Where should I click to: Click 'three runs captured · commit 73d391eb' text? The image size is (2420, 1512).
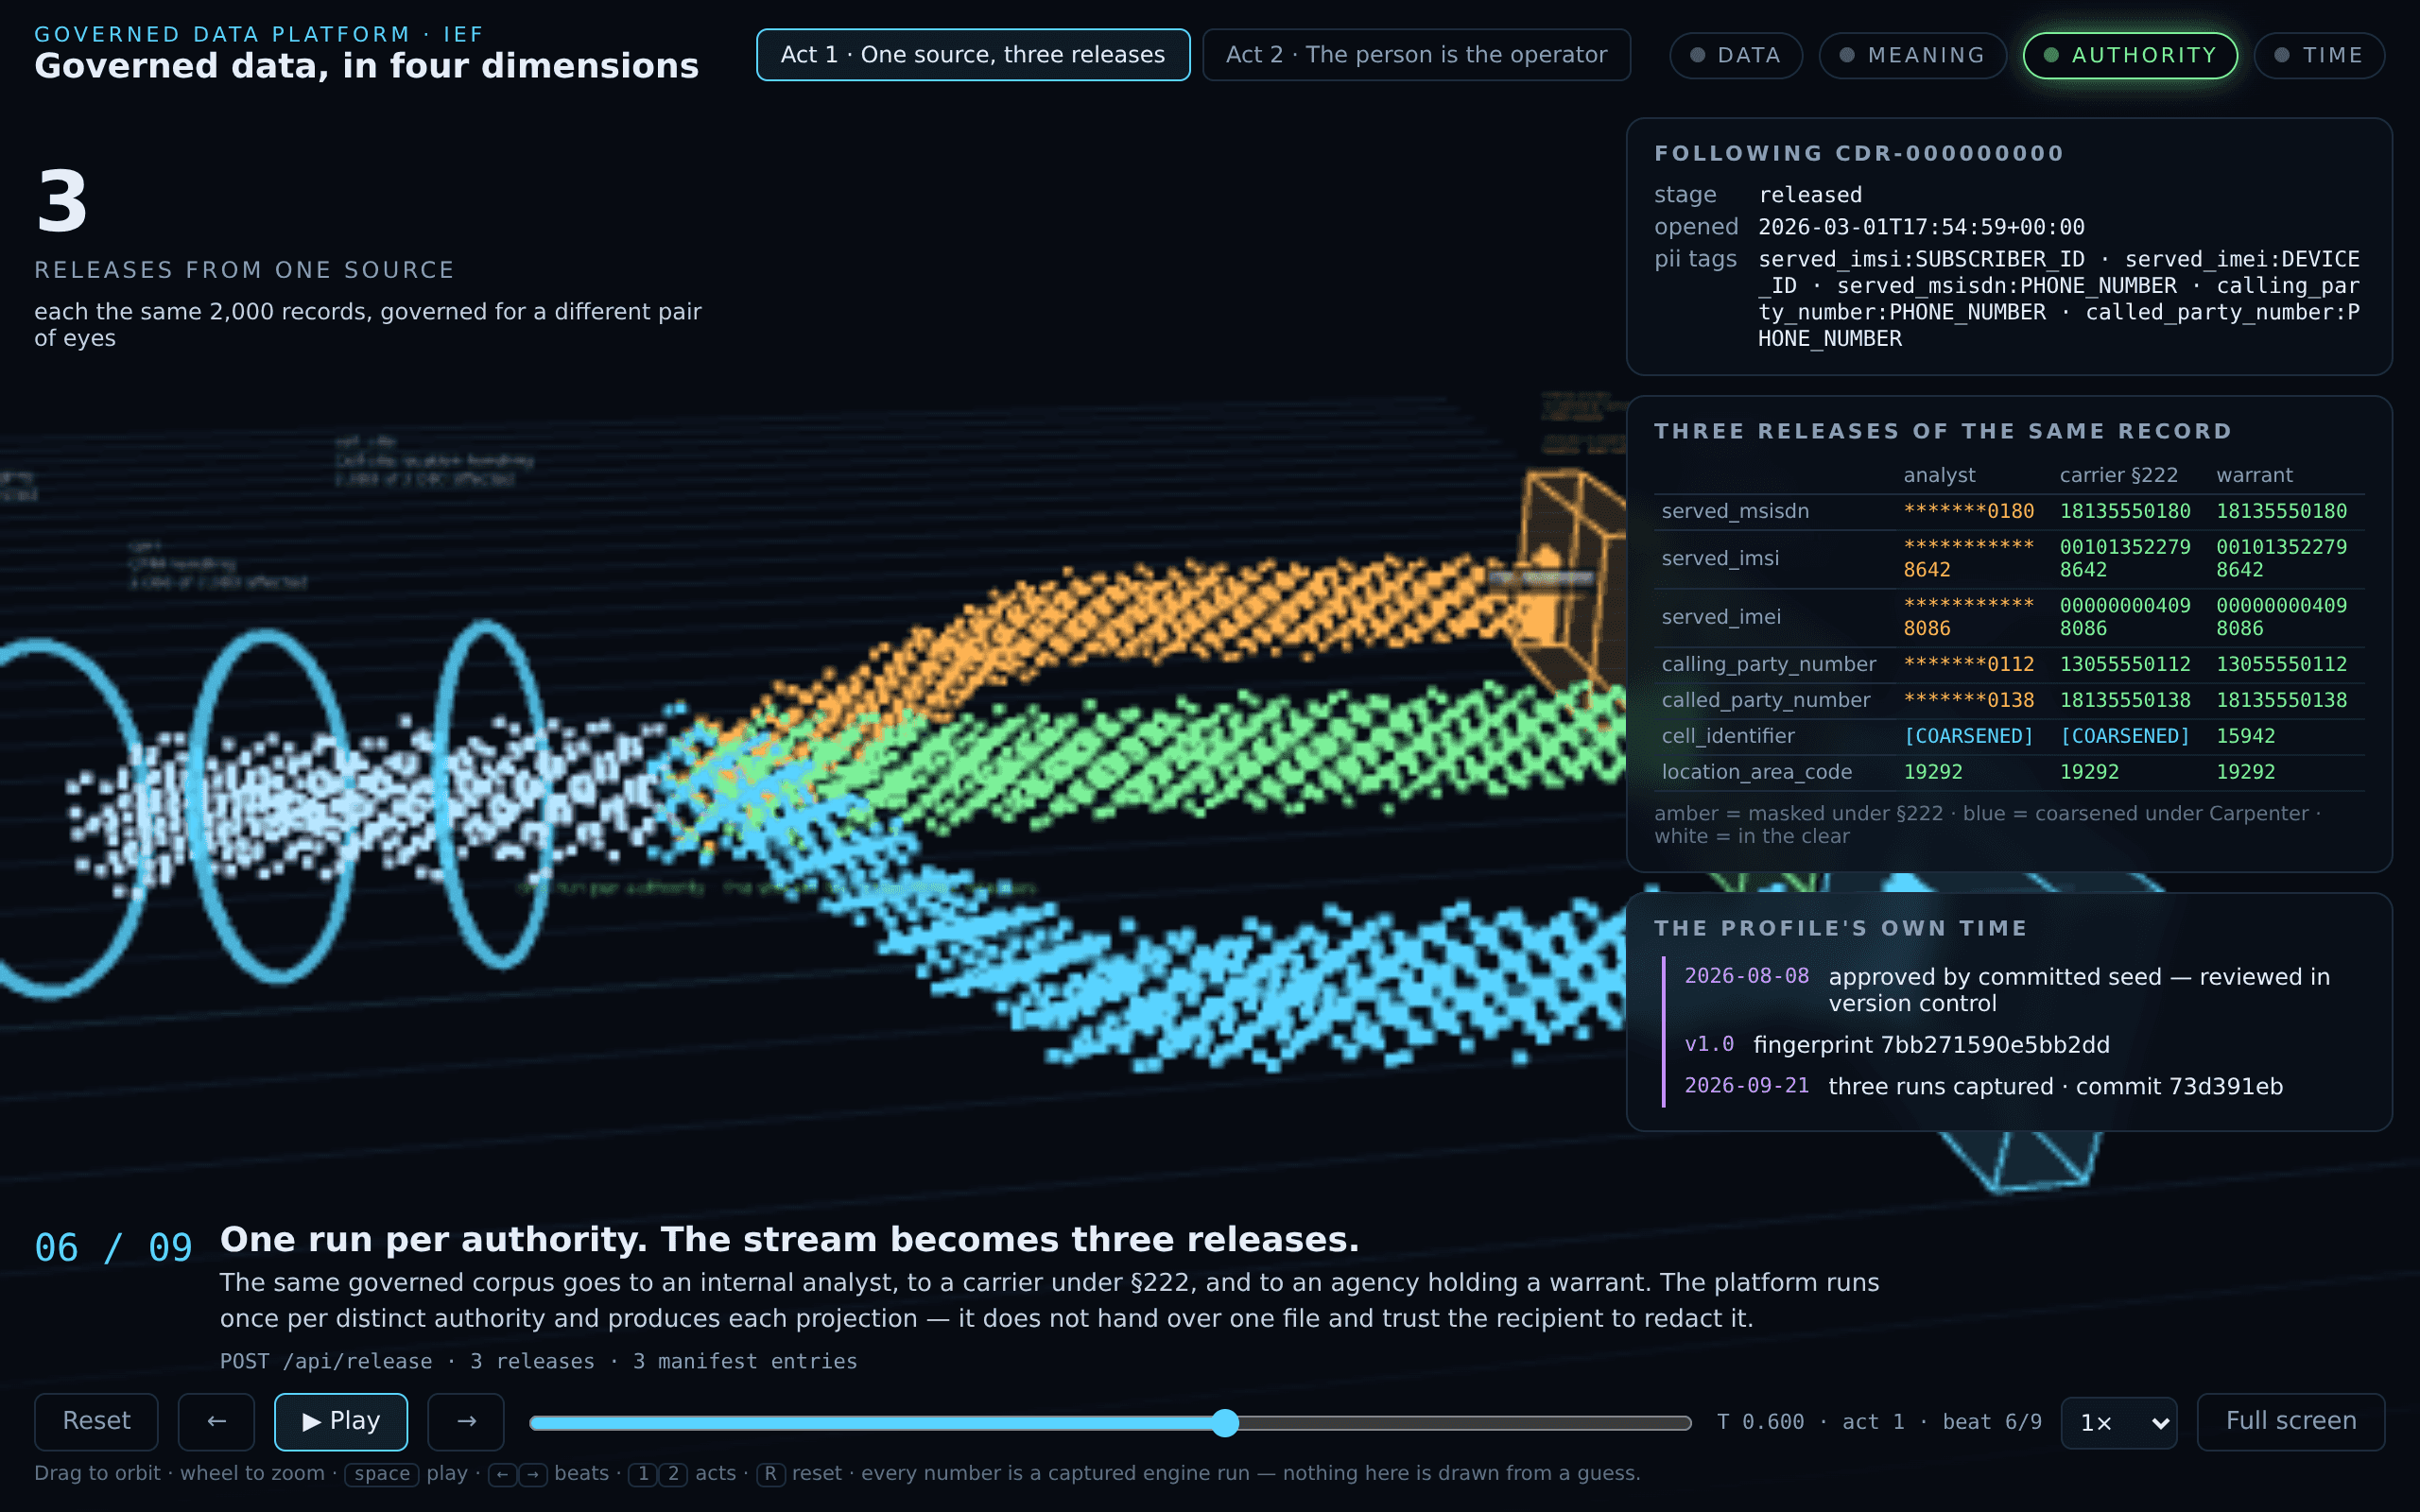2055,1086
